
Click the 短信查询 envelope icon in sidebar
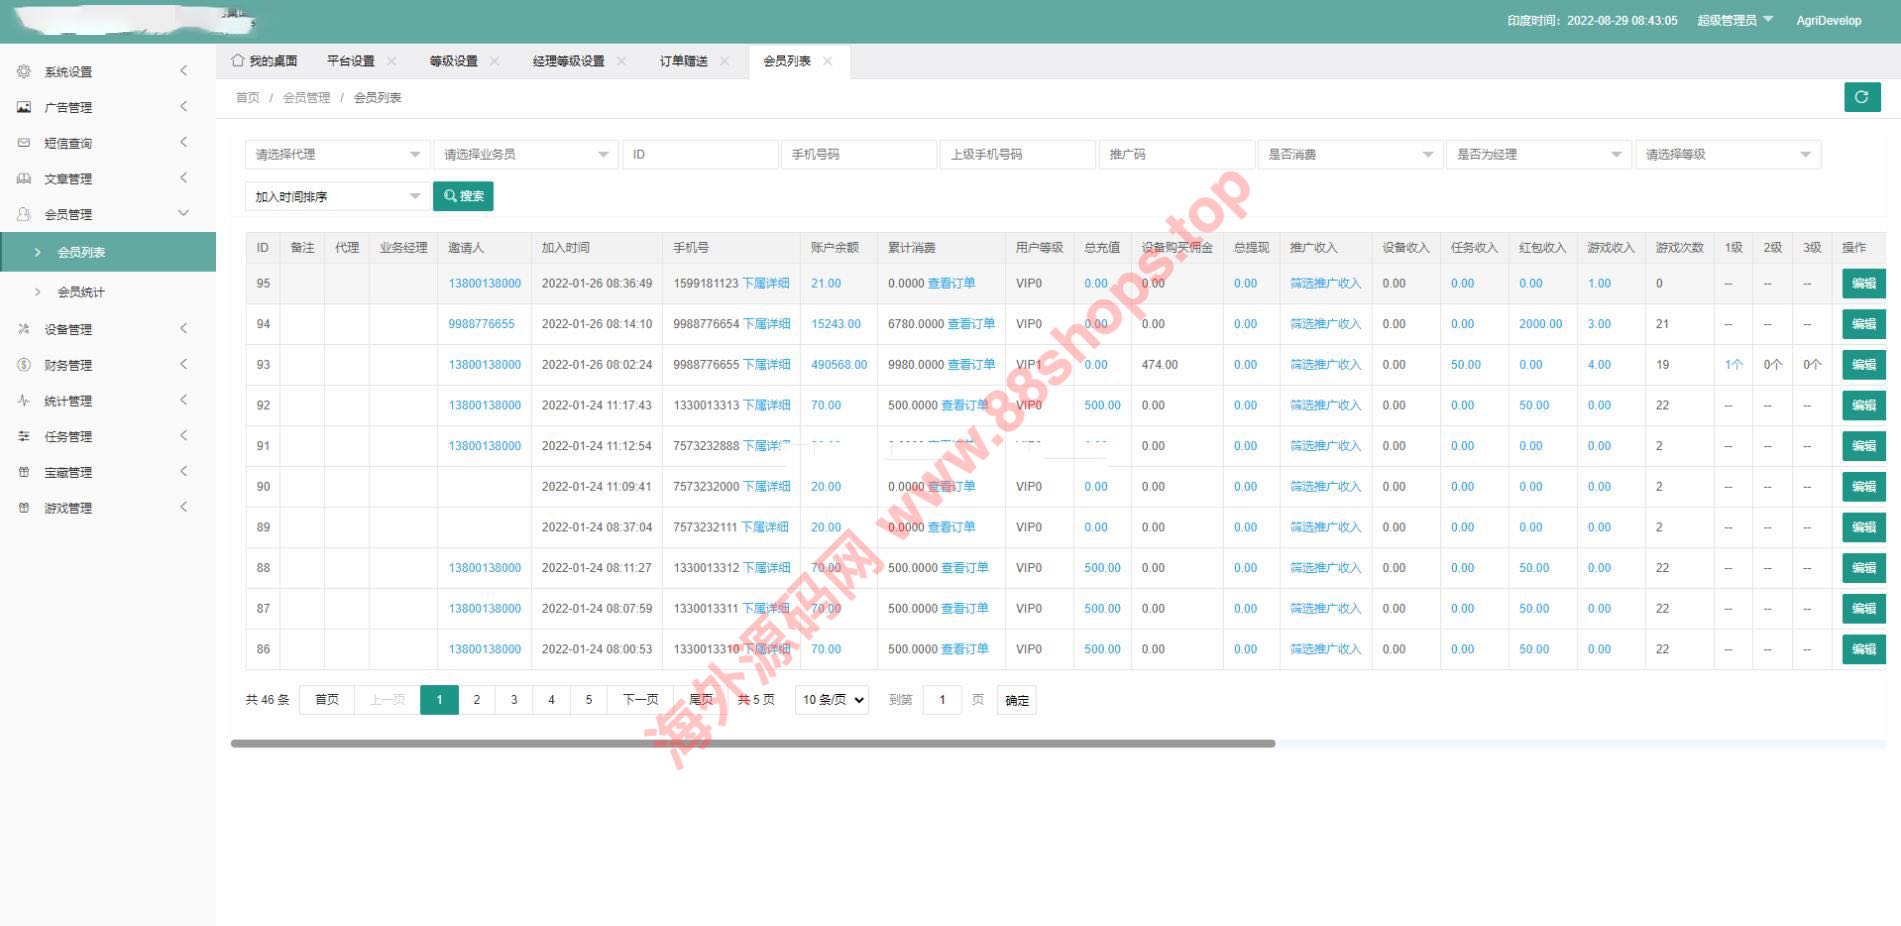click(24, 143)
